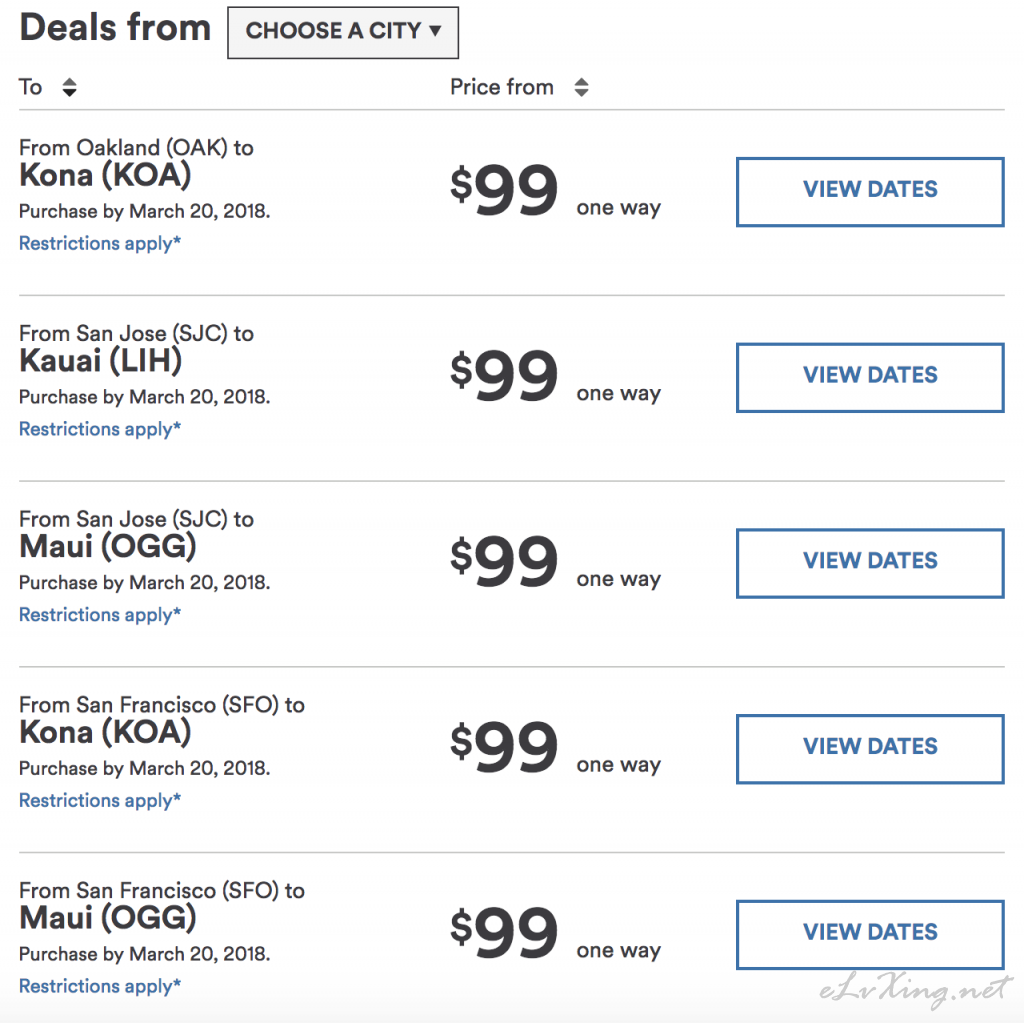View dates for San Jose to Kauai
This screenshot has height=1023, width=1024.
coord(870,377)
